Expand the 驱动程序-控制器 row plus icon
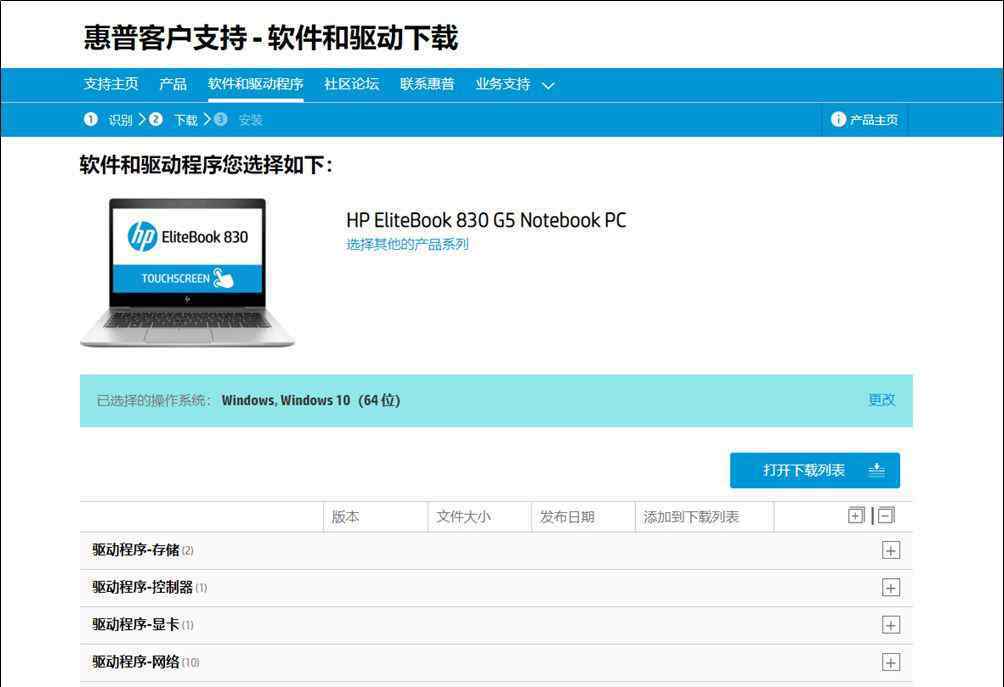The width and height of the screenshot is (1004, 687). coord(891,587)
